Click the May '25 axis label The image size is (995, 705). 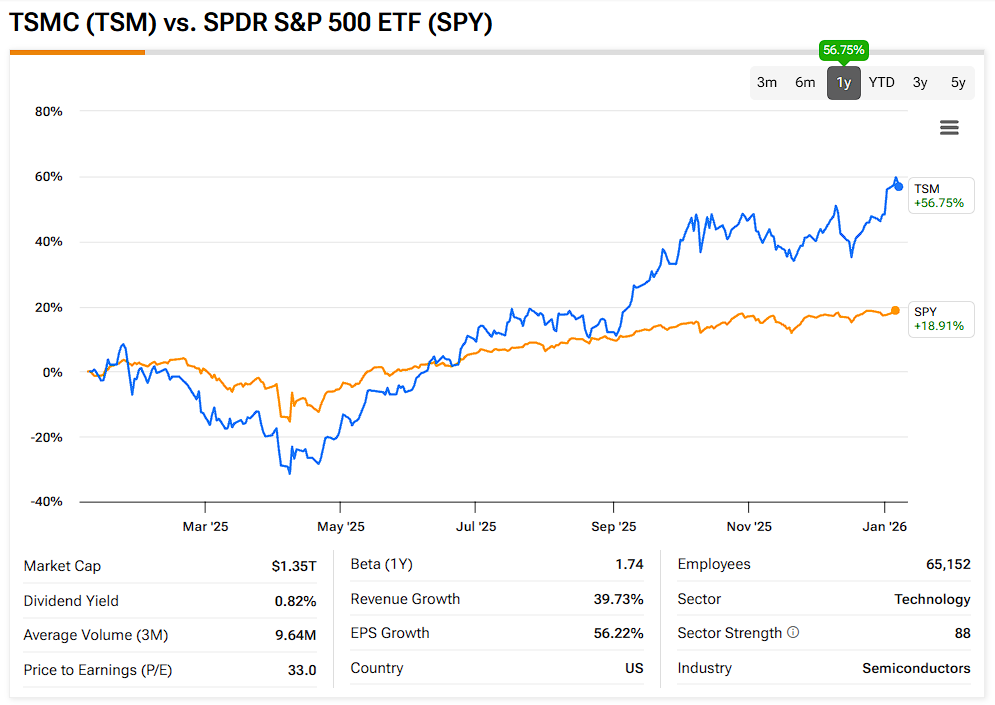(341, 526)
